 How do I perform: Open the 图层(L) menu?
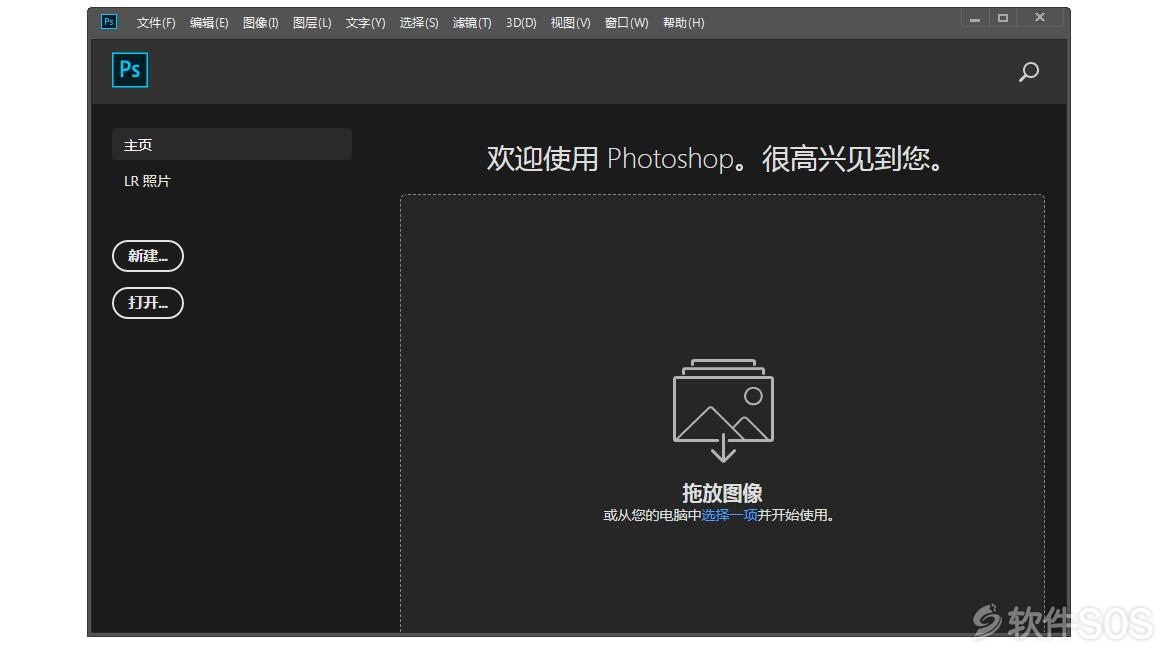312,23
